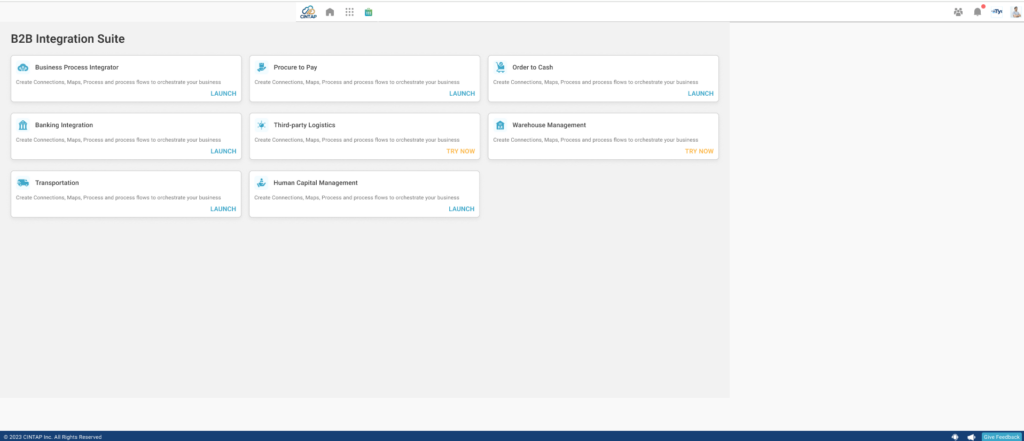Open the user groups icon
The height and width of the screenshot is (441, 1024).
[x=958, y=12]
